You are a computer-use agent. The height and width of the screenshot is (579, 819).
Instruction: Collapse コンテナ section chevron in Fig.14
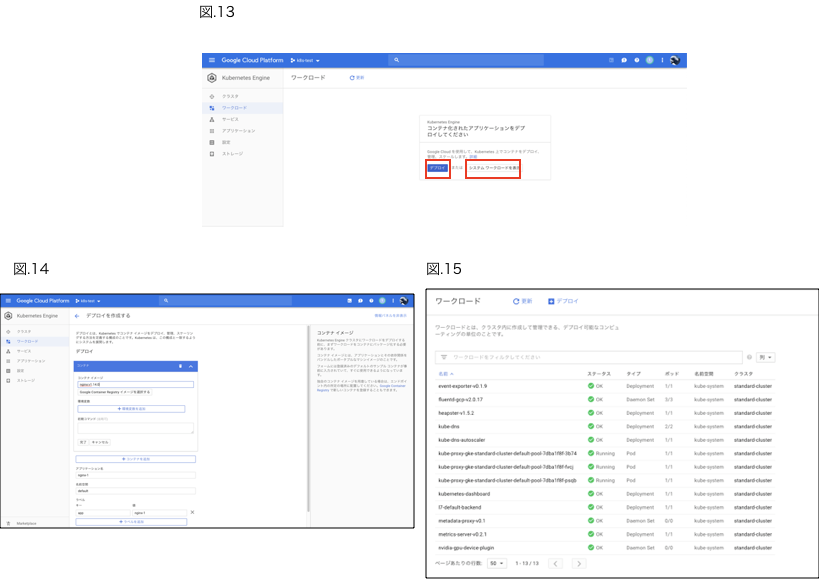pos(191,366)
